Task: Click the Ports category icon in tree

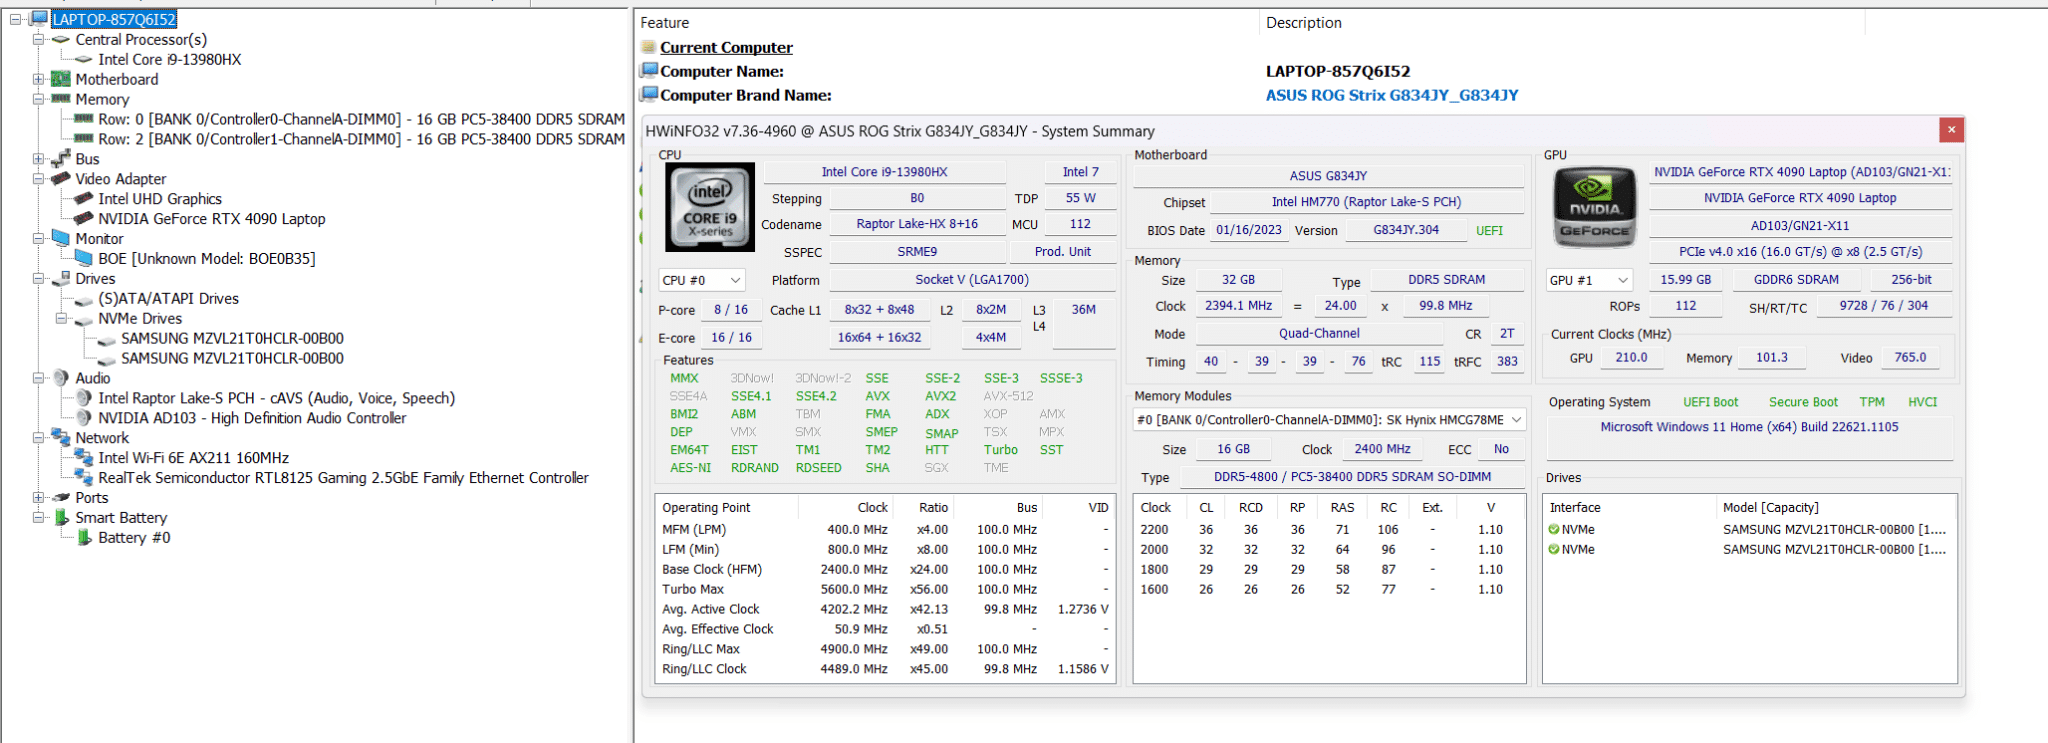Action: (x=61, y=498)
